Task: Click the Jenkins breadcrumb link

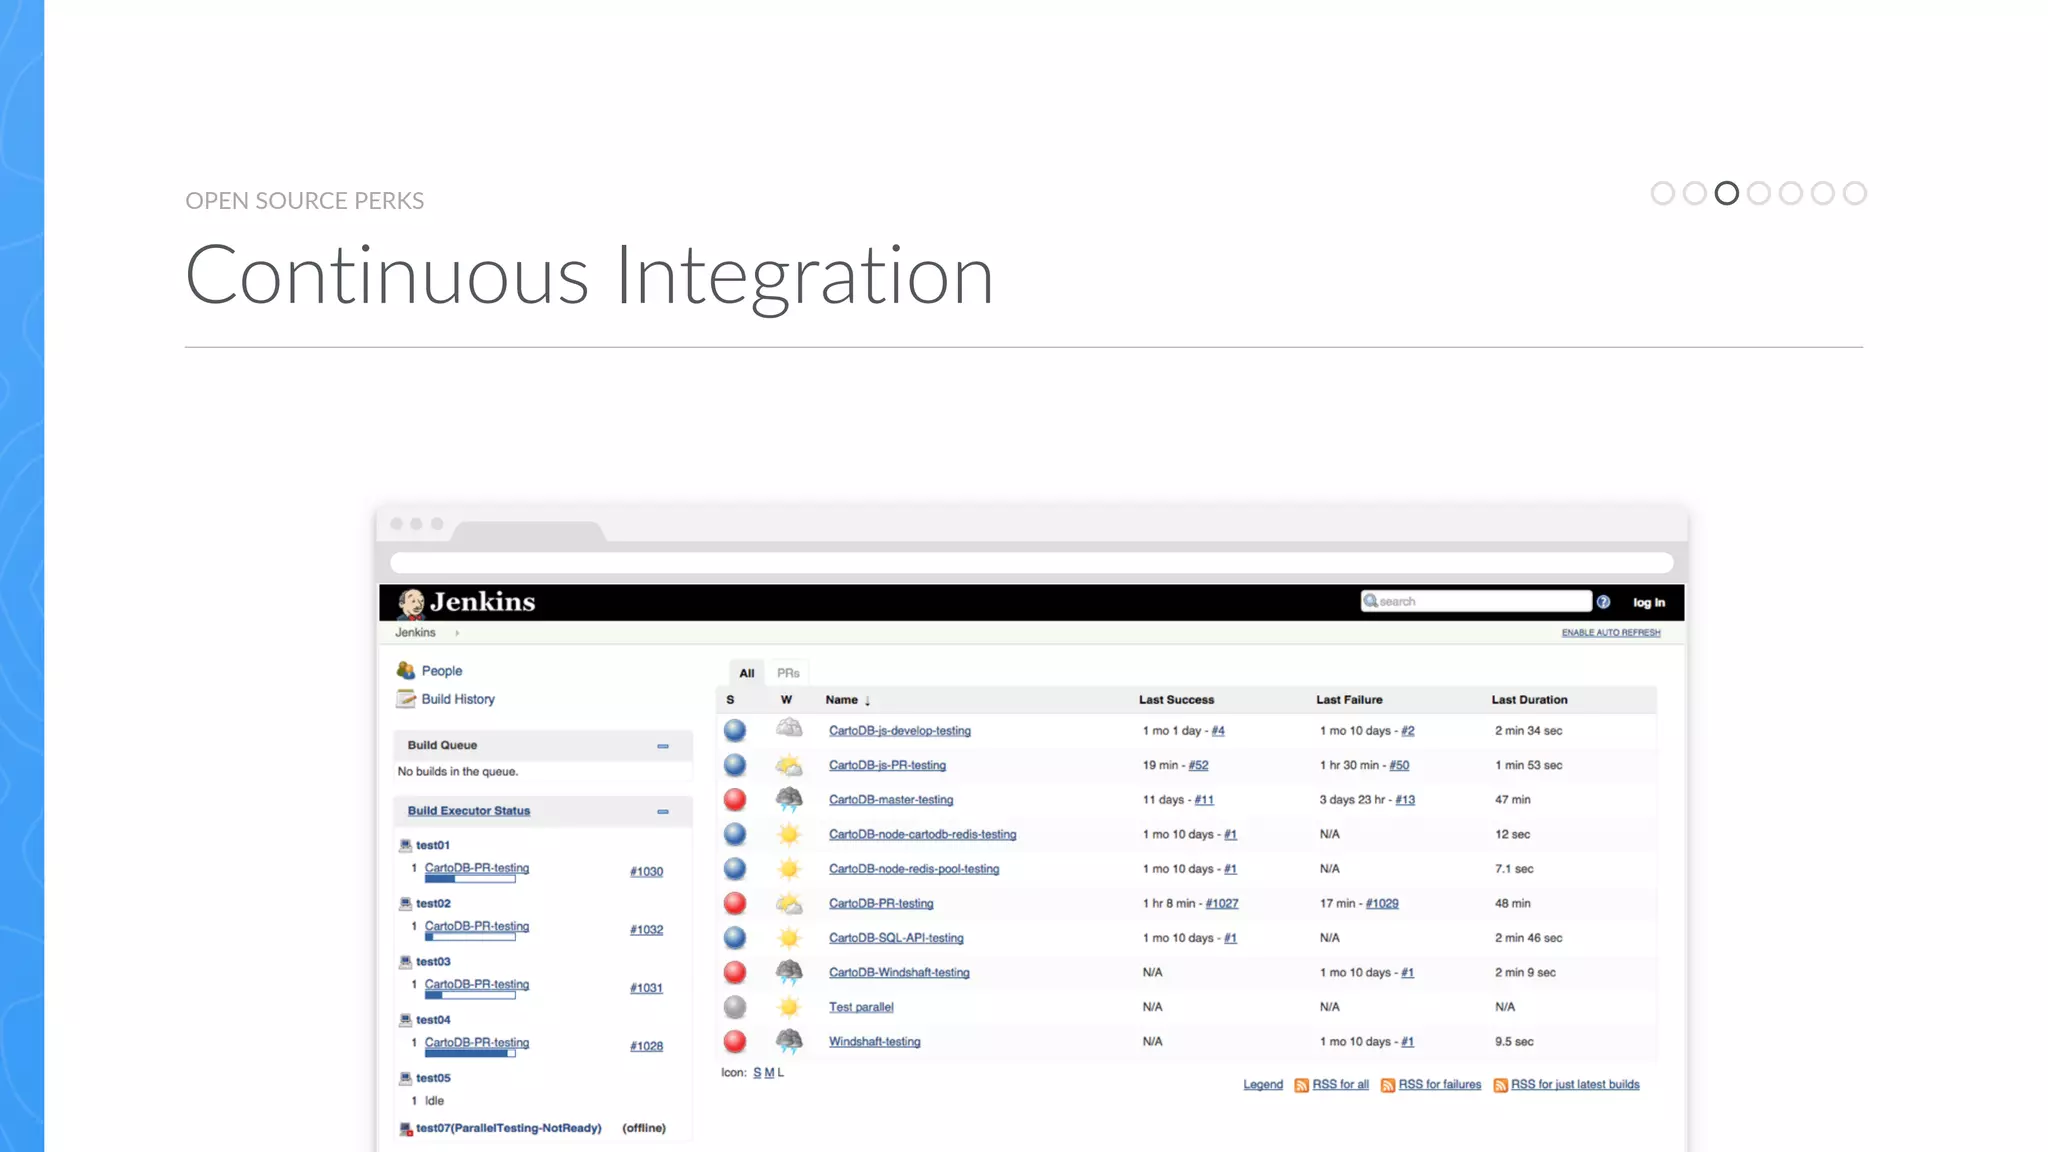Action: [x=415, y=633]
